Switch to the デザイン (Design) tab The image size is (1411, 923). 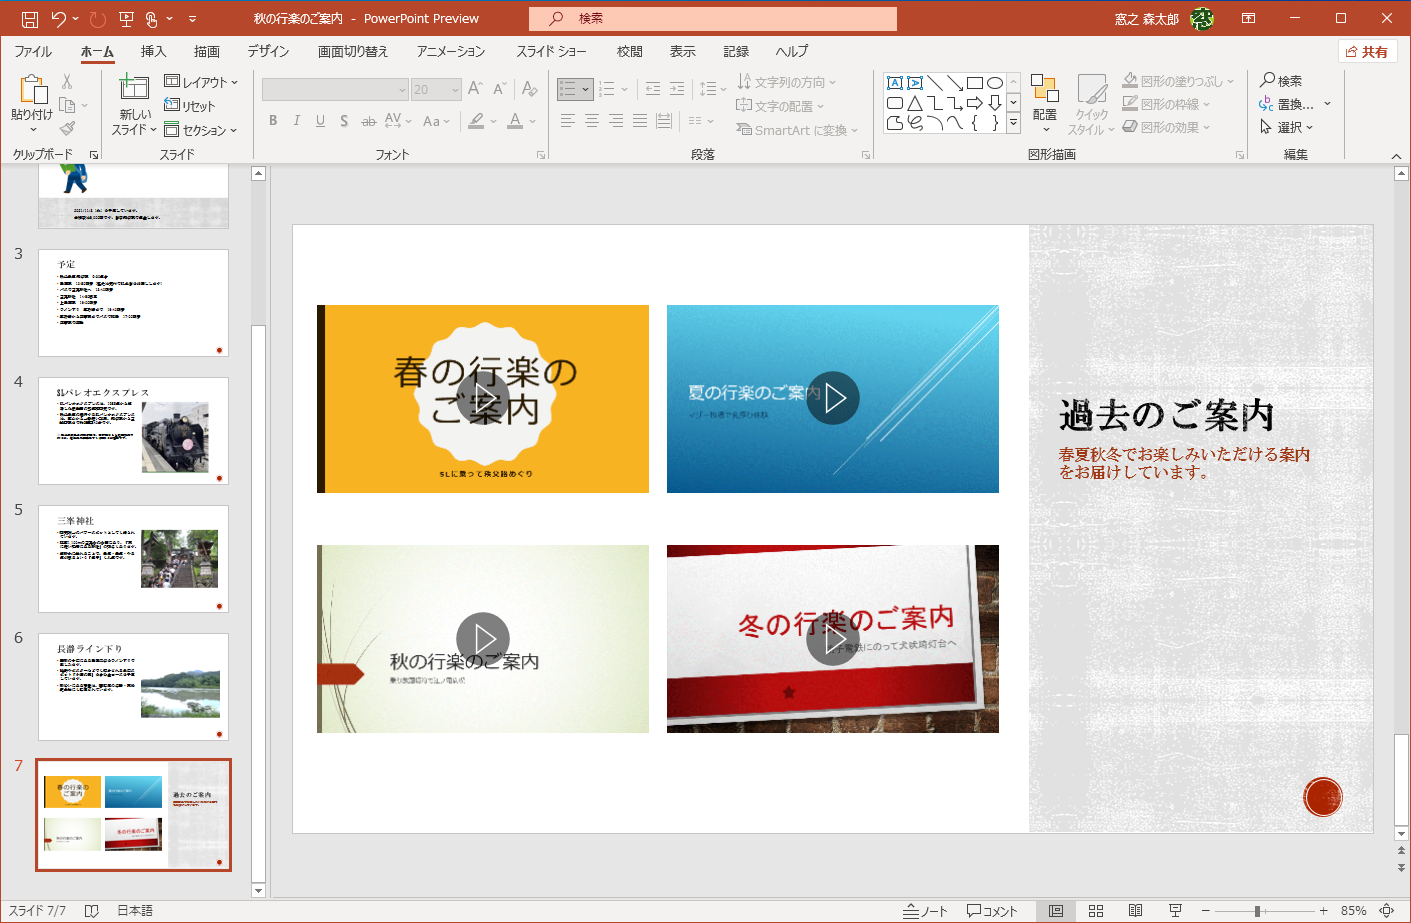click(x=268, y=51)
